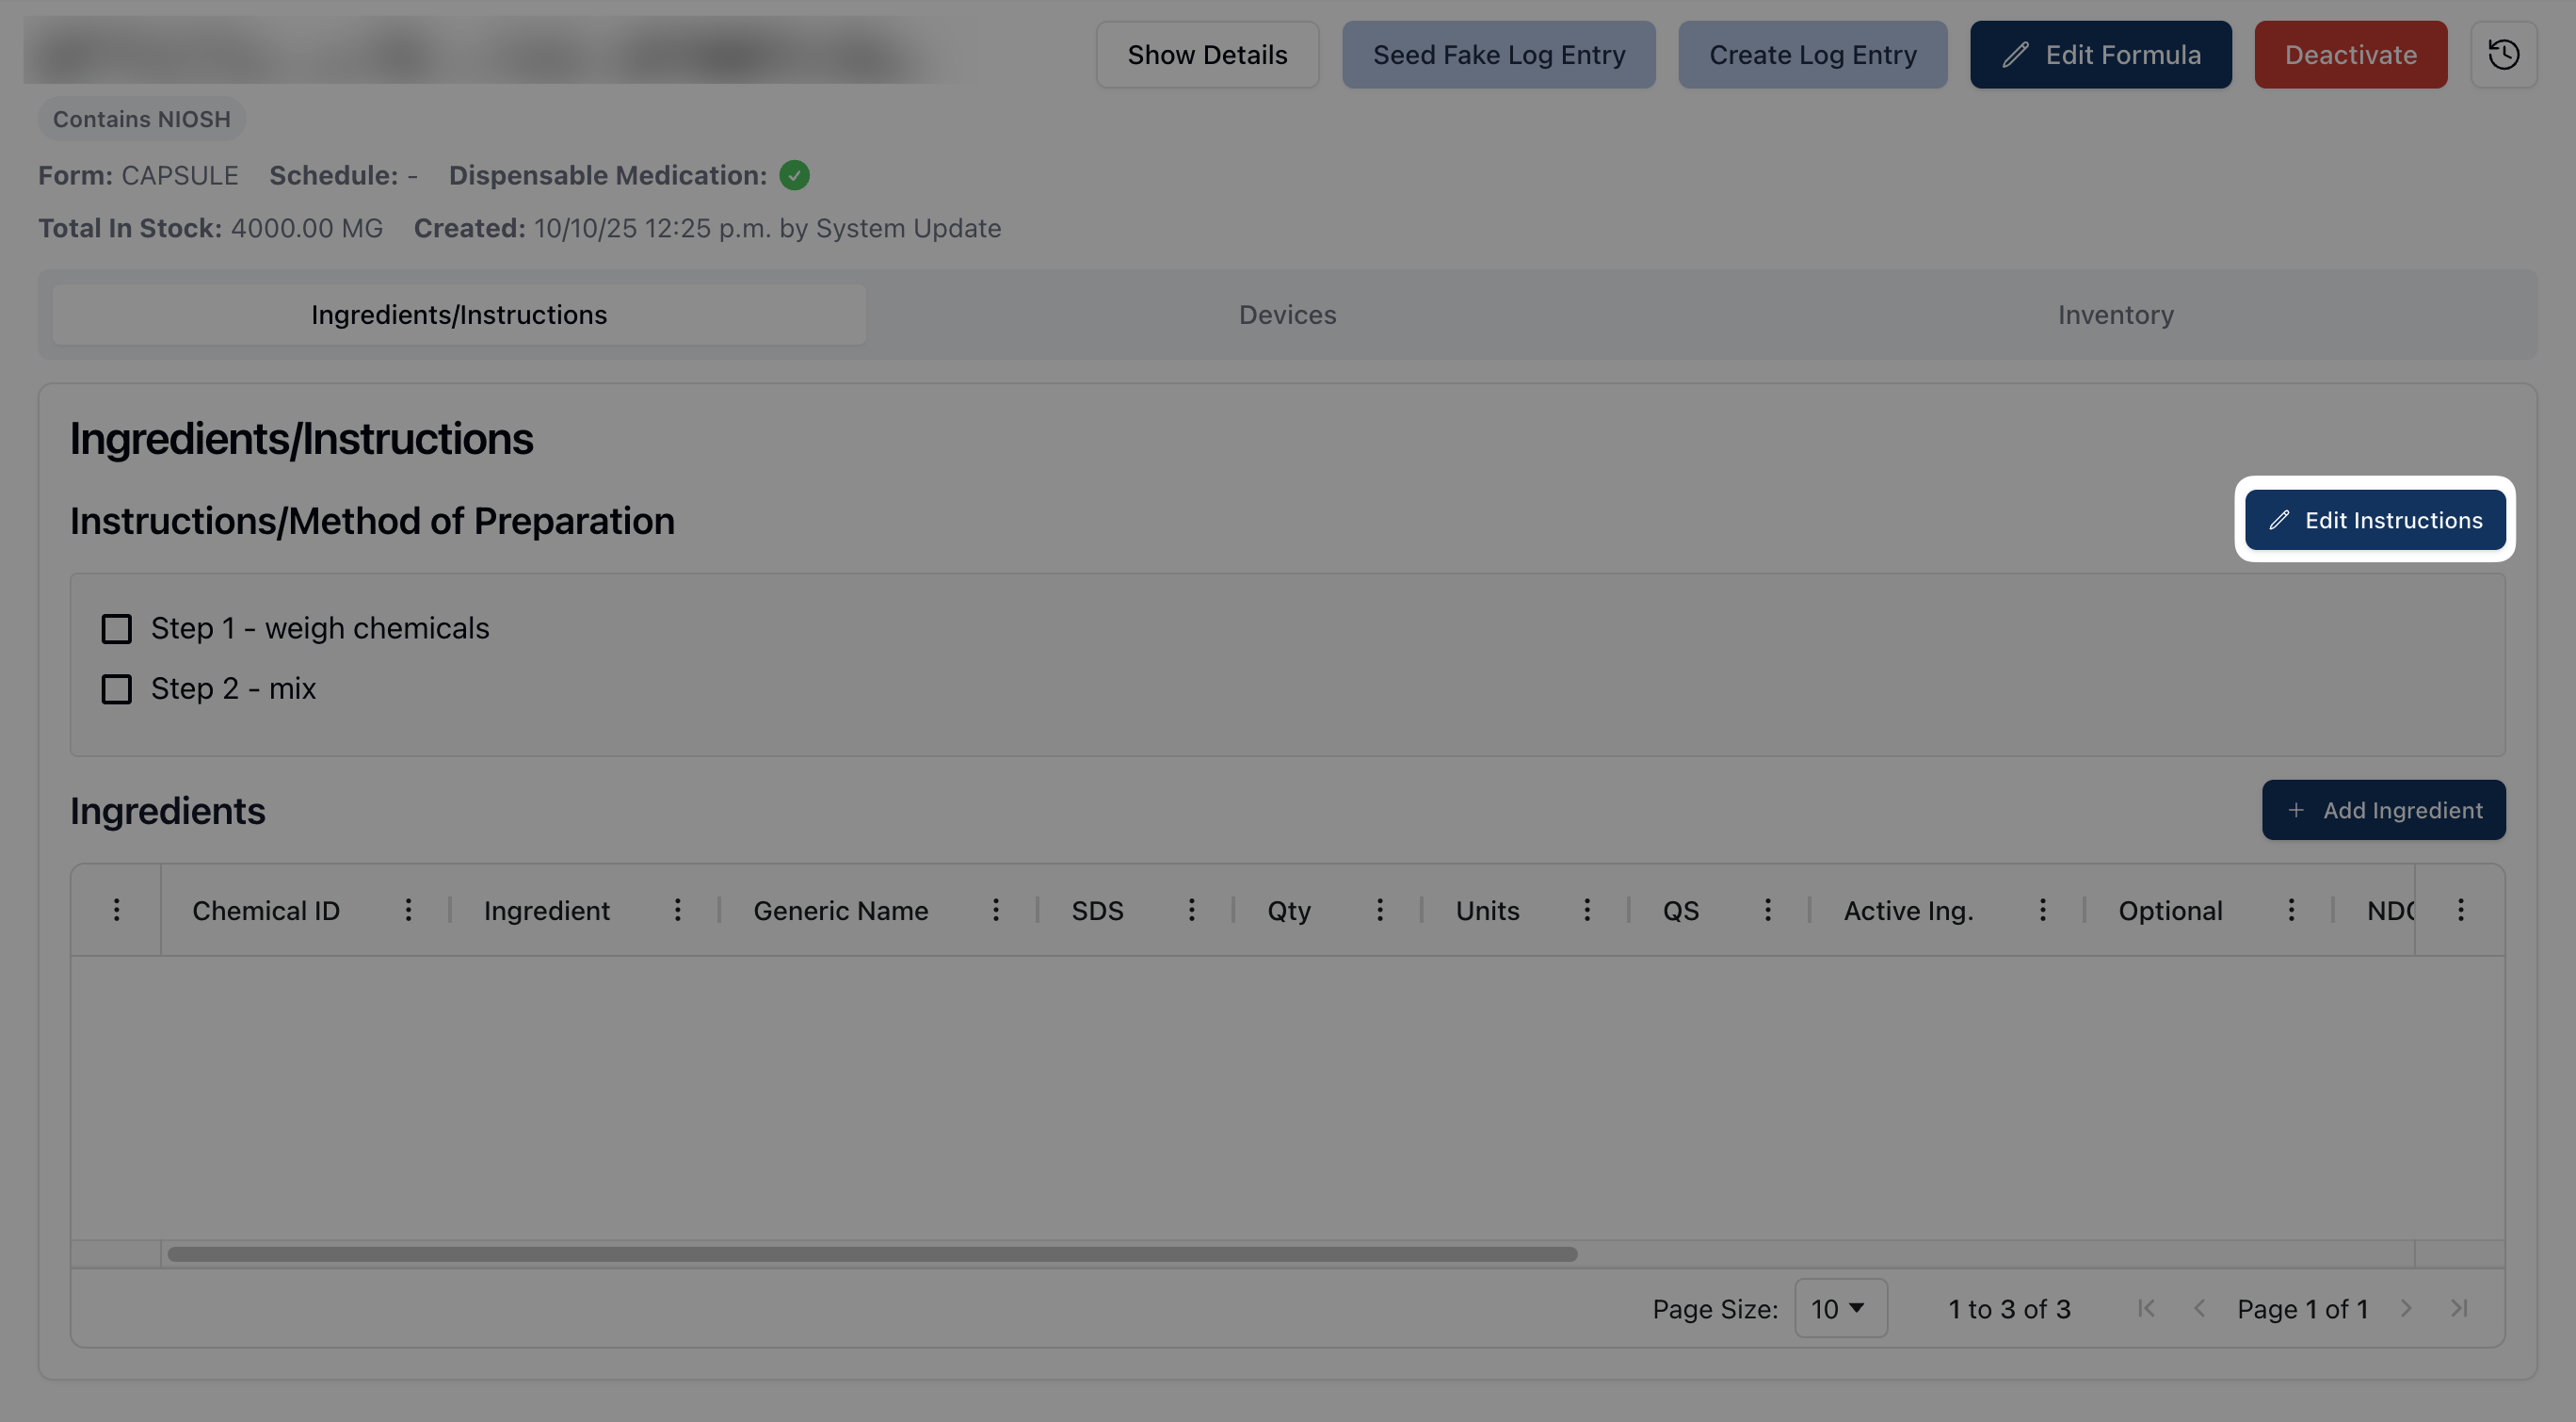
Task: Click the ingredients table horizontal scrollbar
Action: pos(872,1254)
